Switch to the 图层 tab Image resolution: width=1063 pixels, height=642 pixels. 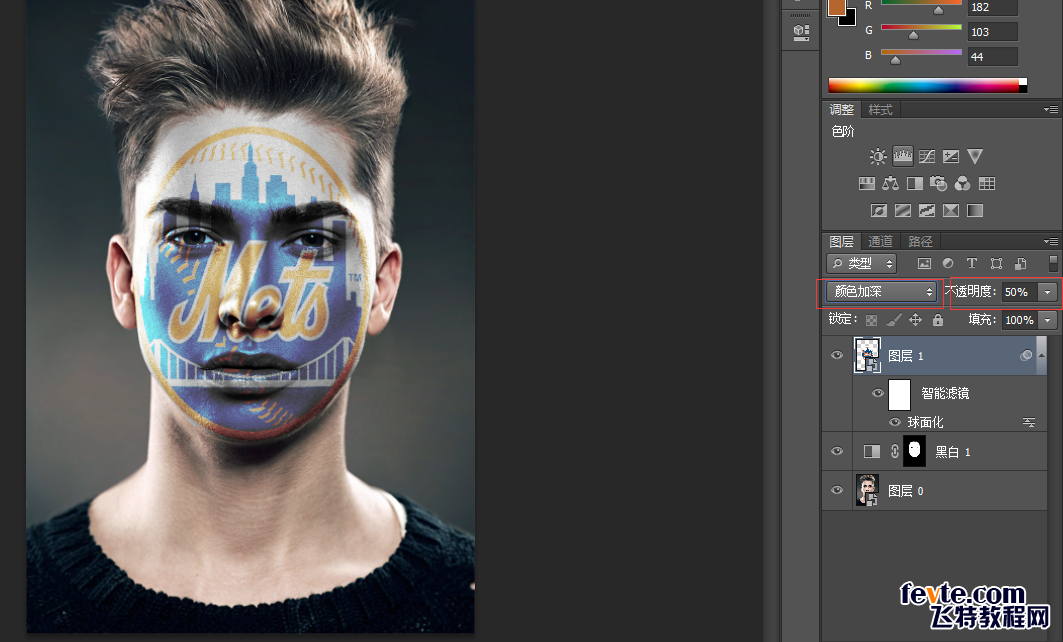coord(841,241)
